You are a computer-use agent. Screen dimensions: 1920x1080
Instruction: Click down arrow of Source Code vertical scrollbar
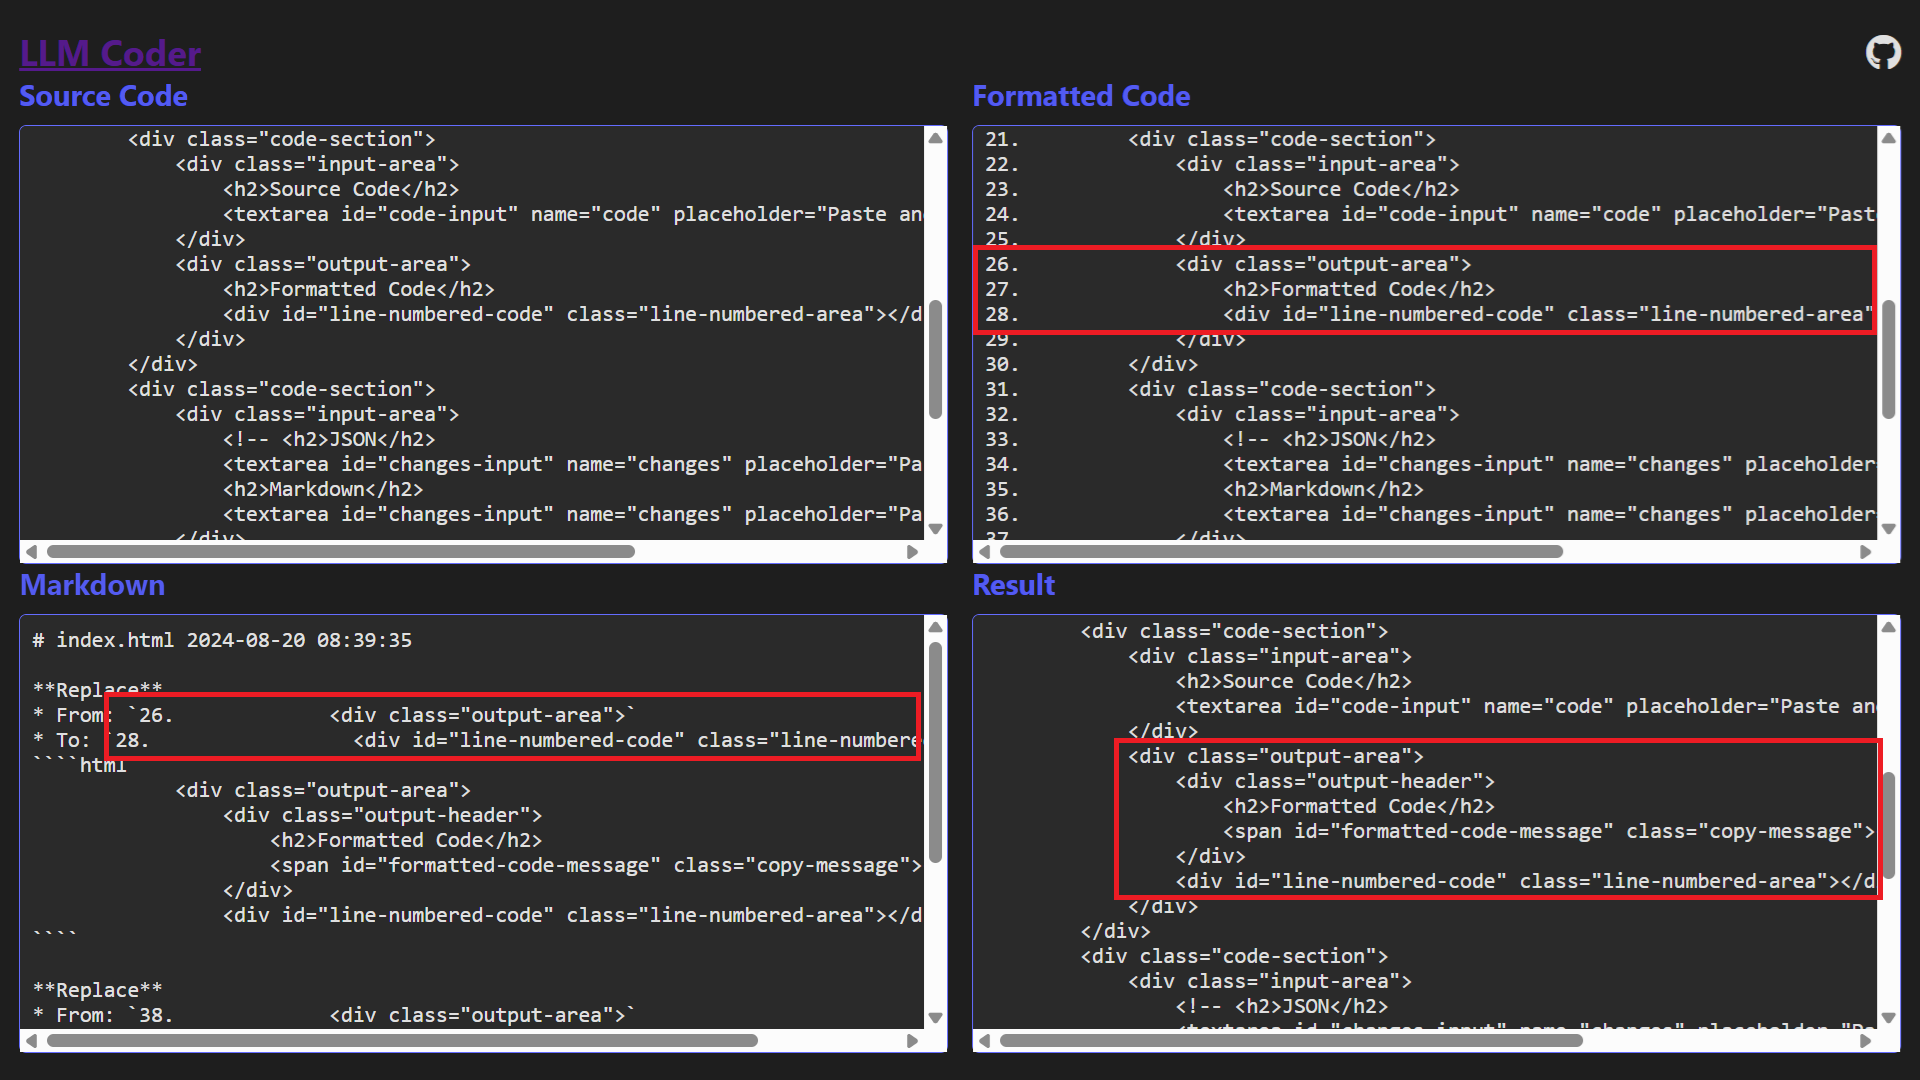[935, 529]
